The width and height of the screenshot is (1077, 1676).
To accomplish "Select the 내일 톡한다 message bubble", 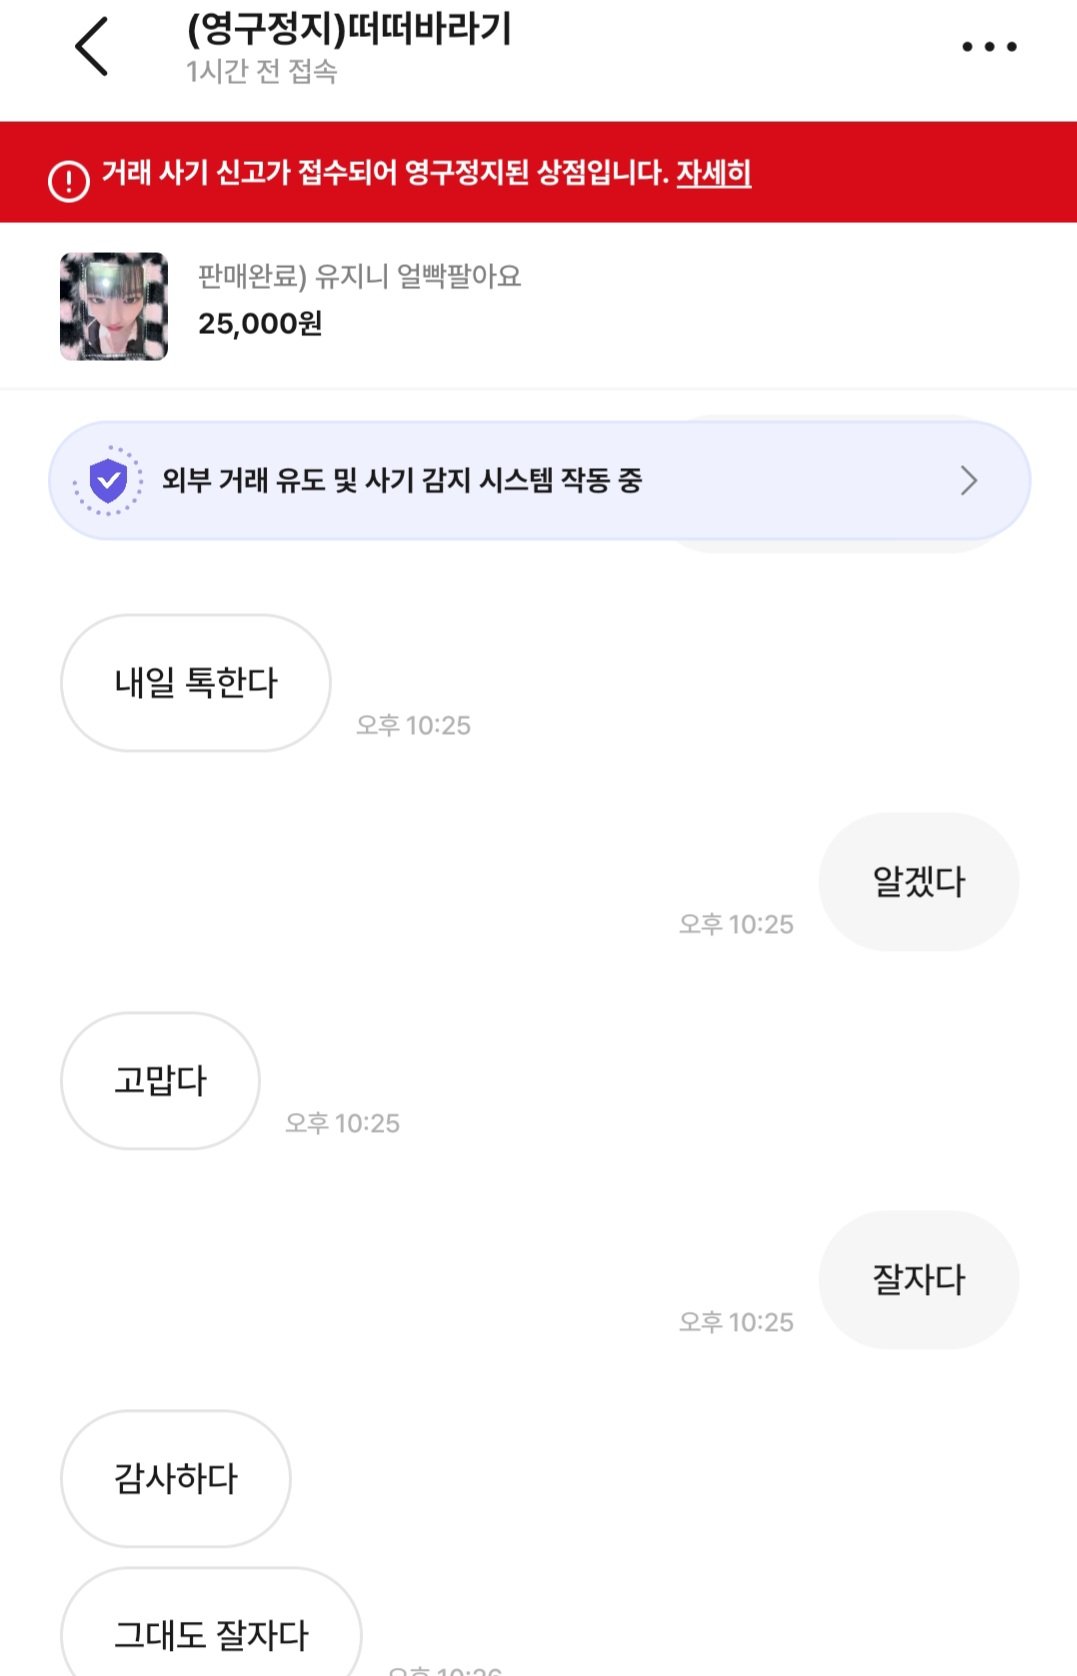I will pos(196,683).
